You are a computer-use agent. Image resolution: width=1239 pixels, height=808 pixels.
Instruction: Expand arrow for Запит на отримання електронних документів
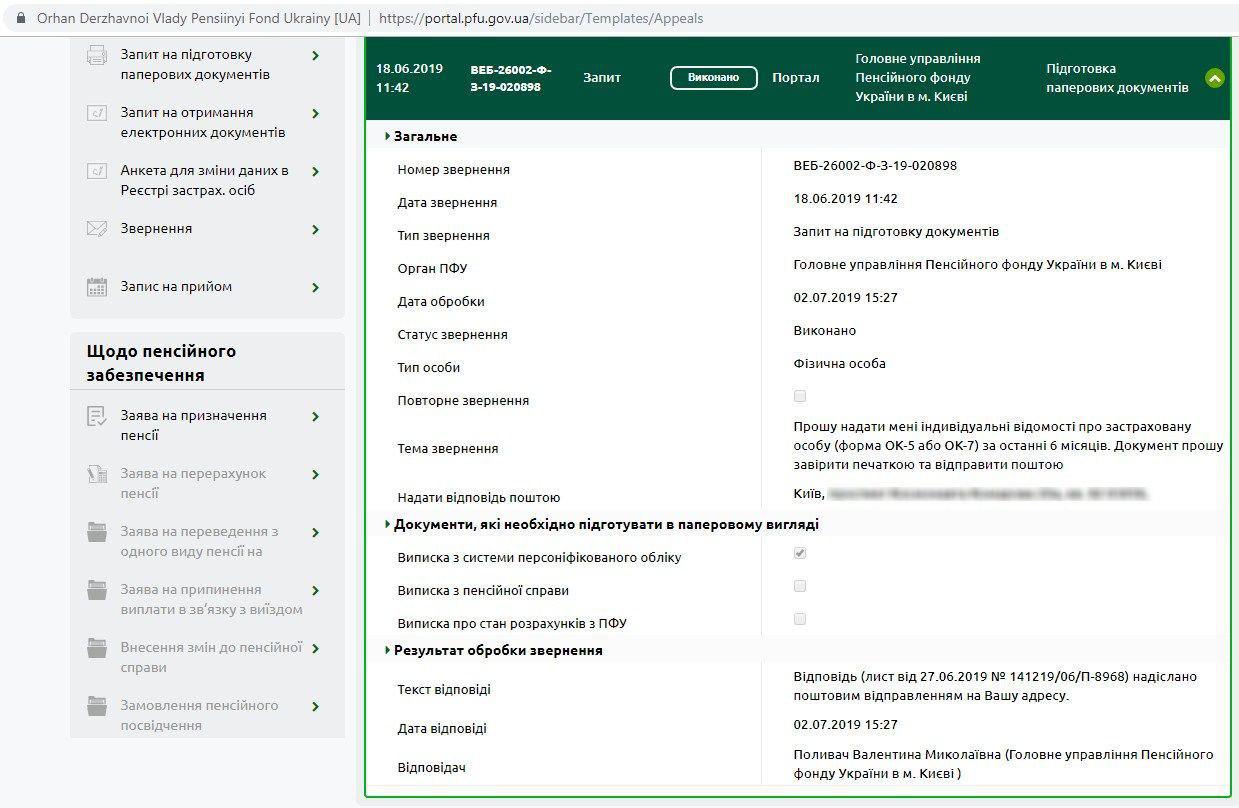click(316, 113)
